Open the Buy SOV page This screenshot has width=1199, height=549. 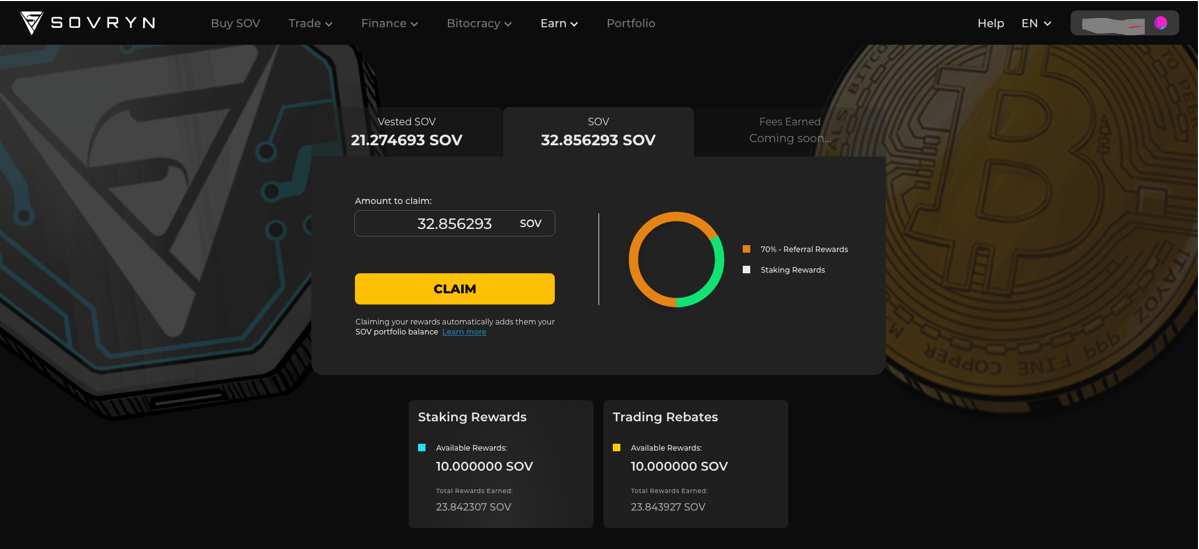tap(236, 24)
